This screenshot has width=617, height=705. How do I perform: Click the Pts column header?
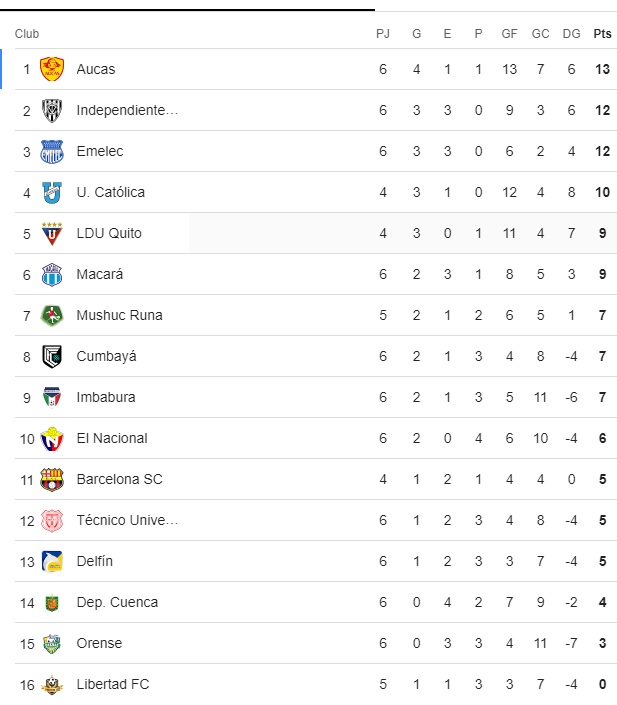pyautogui.click(x=602, y=34)
